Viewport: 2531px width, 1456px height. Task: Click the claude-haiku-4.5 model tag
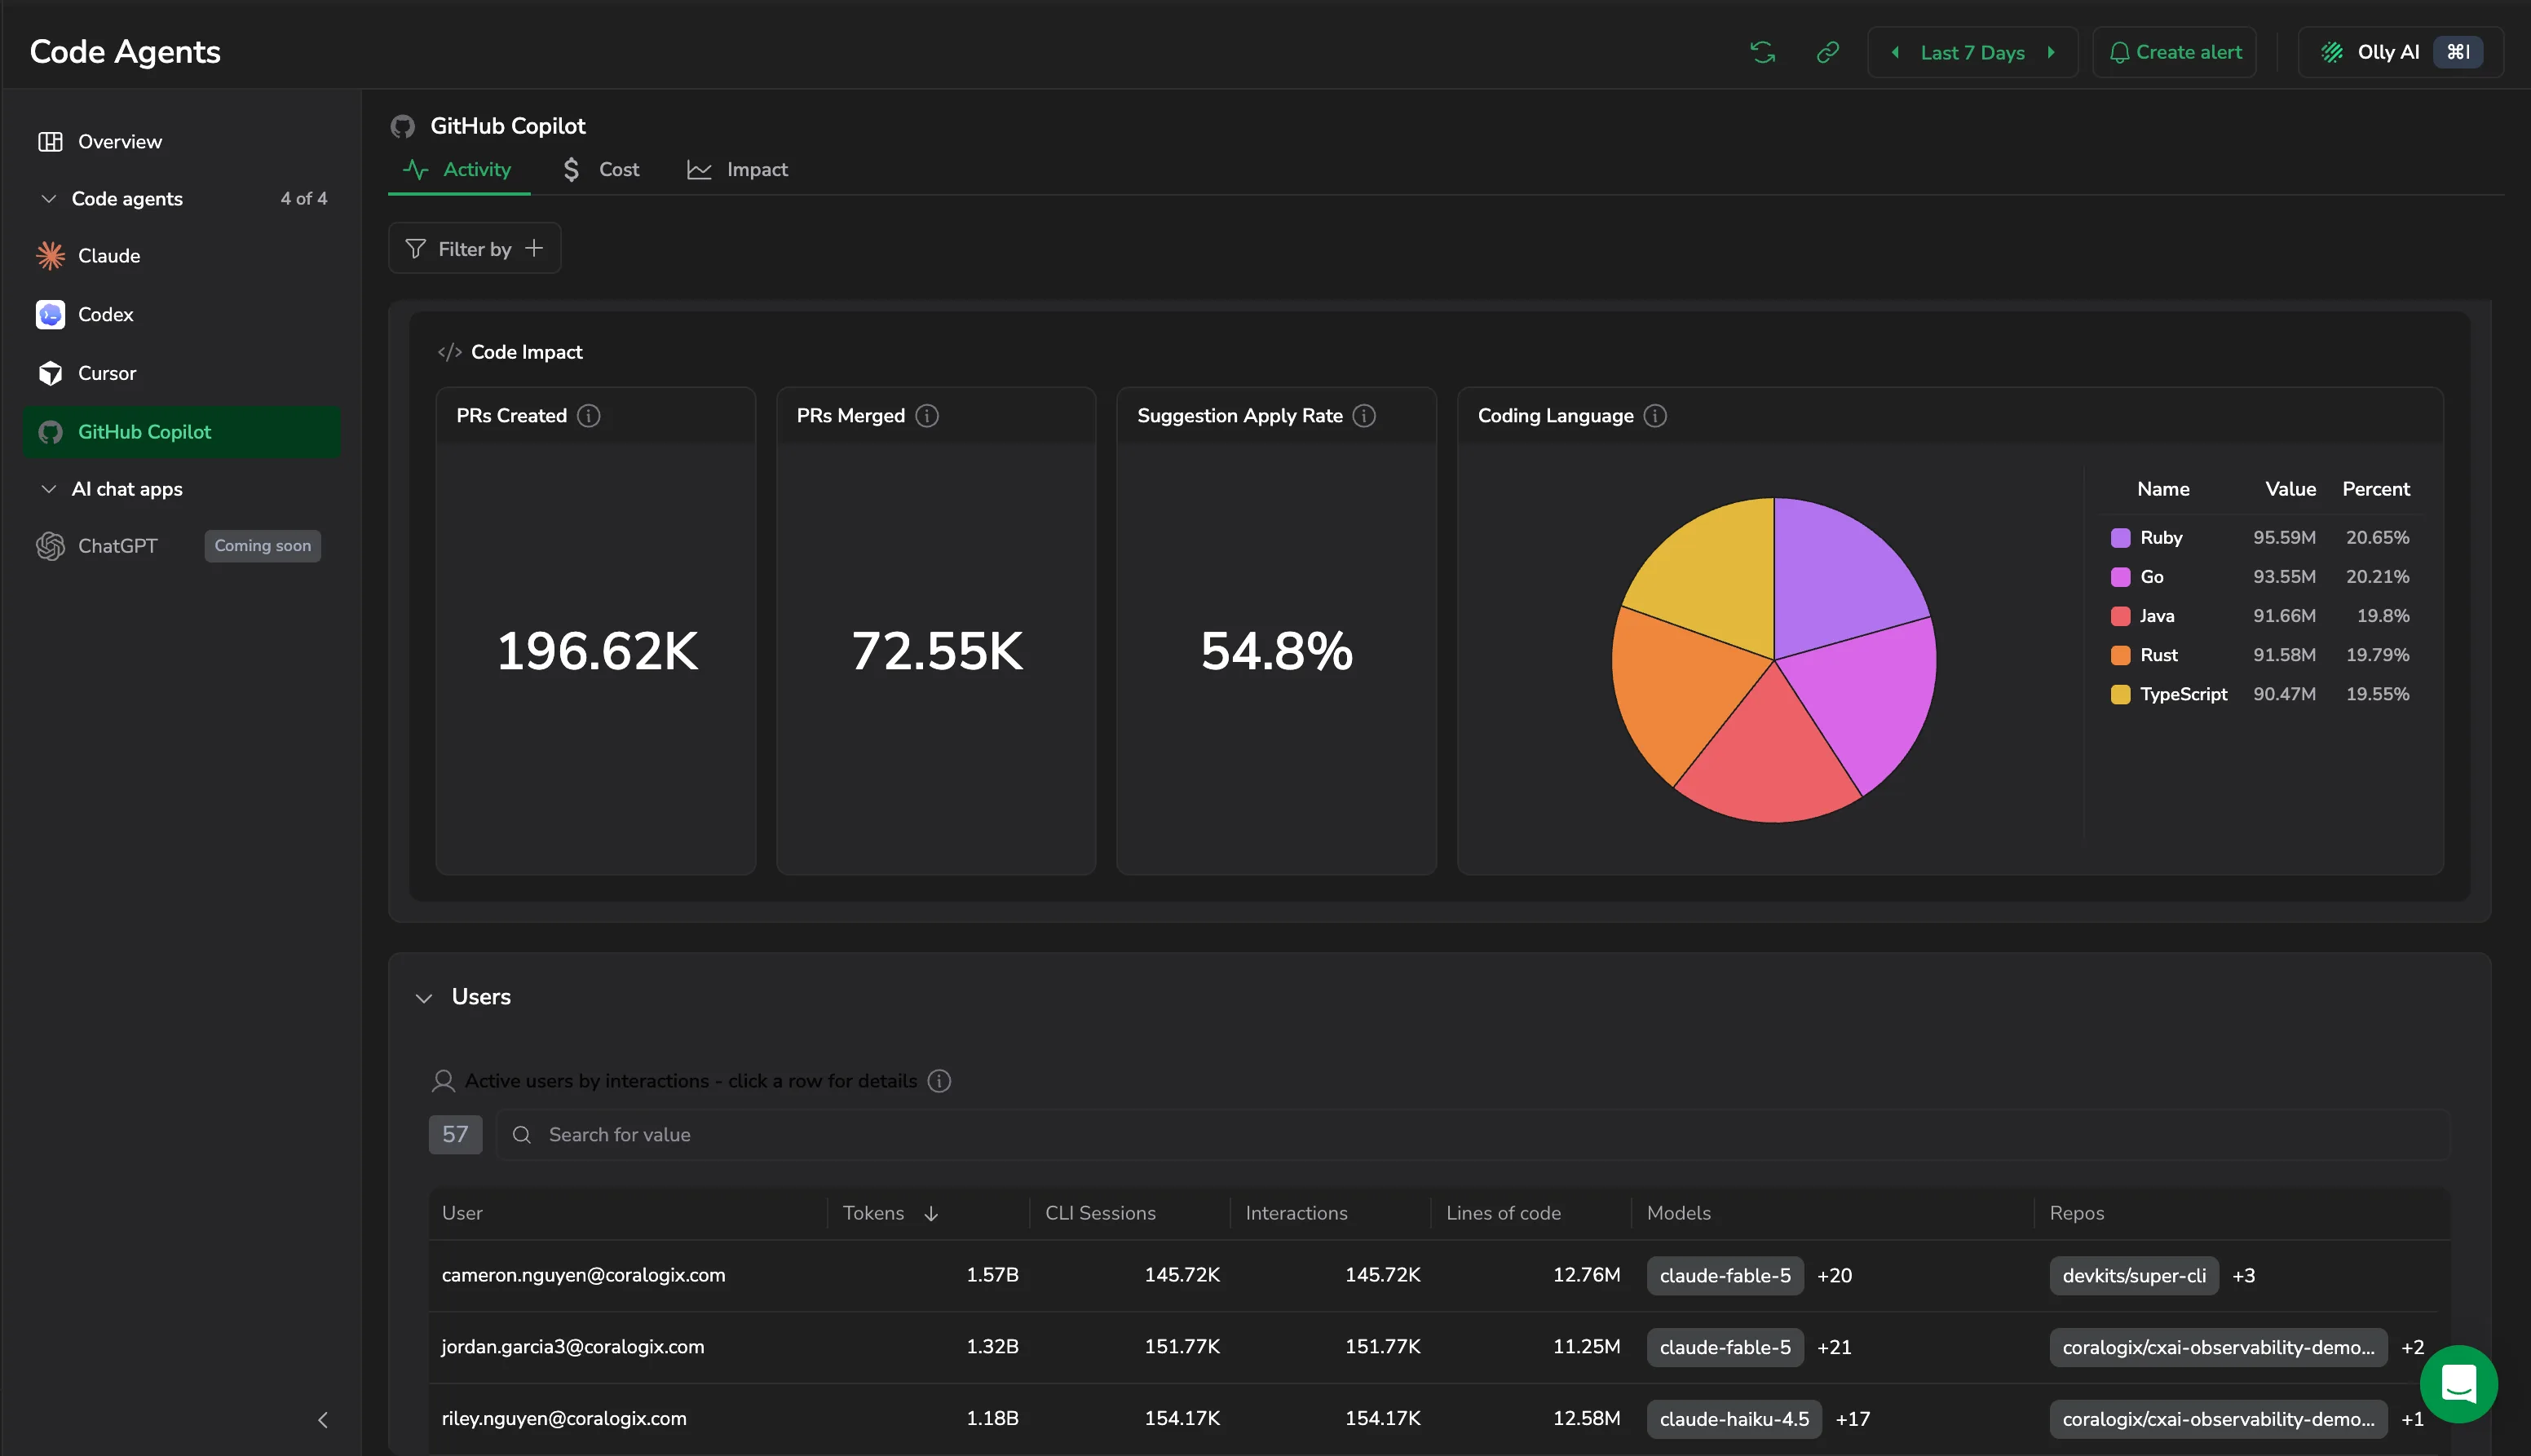[1733, 1420]
